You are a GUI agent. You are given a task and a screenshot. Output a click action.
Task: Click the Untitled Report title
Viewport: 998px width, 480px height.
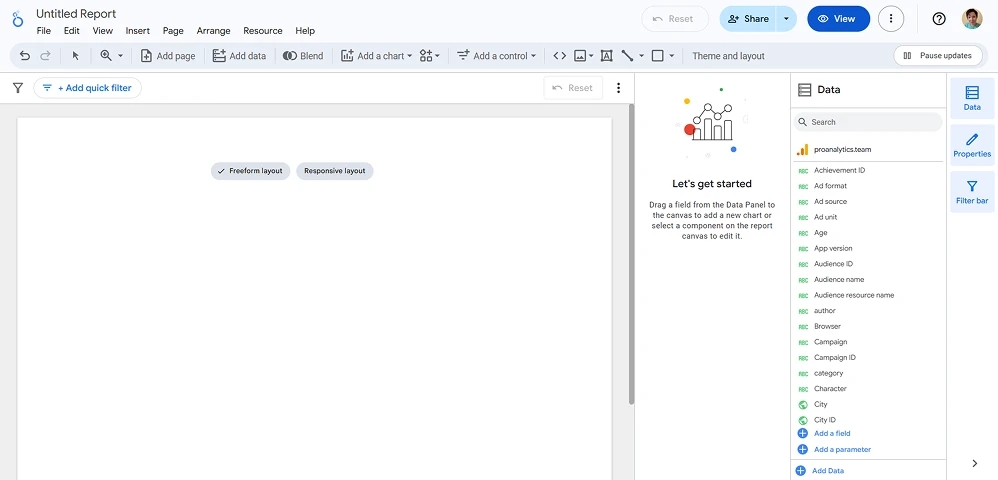coord(76,13)
